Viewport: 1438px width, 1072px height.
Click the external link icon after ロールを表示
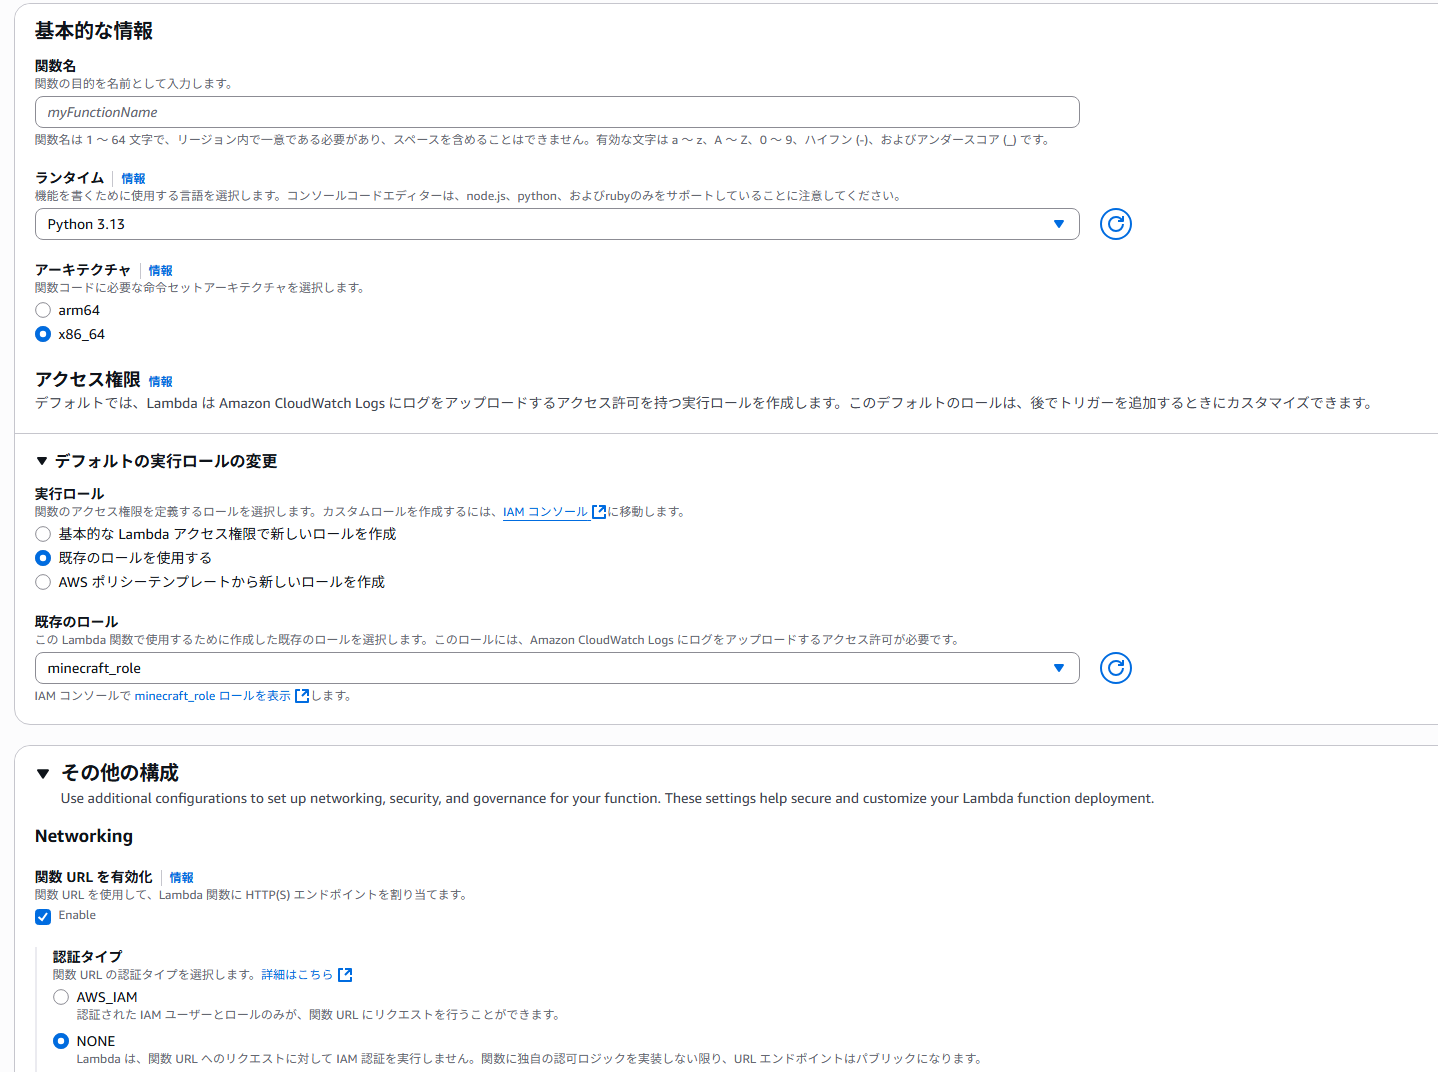coord(302,696)
